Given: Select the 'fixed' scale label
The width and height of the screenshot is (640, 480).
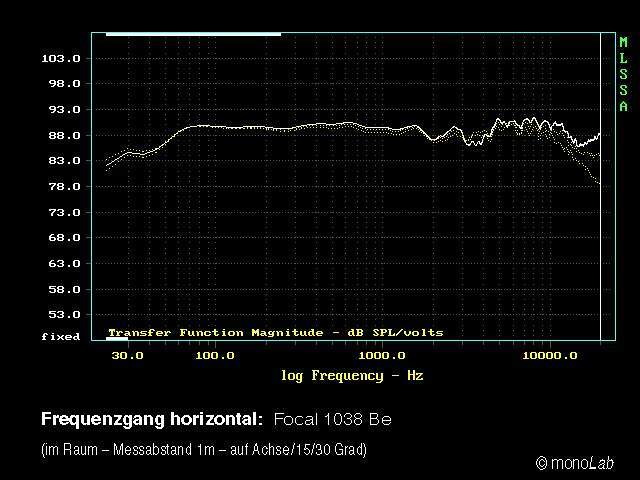Looking at the screenshot, I should pyautogui.click(x=60, y=337).
